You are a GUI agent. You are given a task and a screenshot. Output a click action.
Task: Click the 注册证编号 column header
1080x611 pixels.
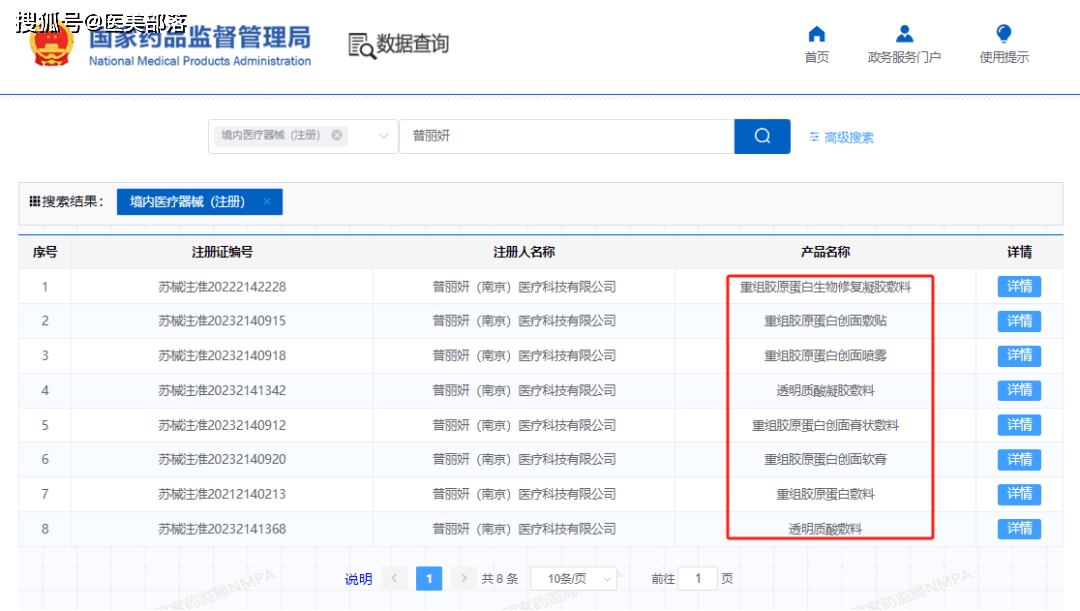(x=222, y=252)
